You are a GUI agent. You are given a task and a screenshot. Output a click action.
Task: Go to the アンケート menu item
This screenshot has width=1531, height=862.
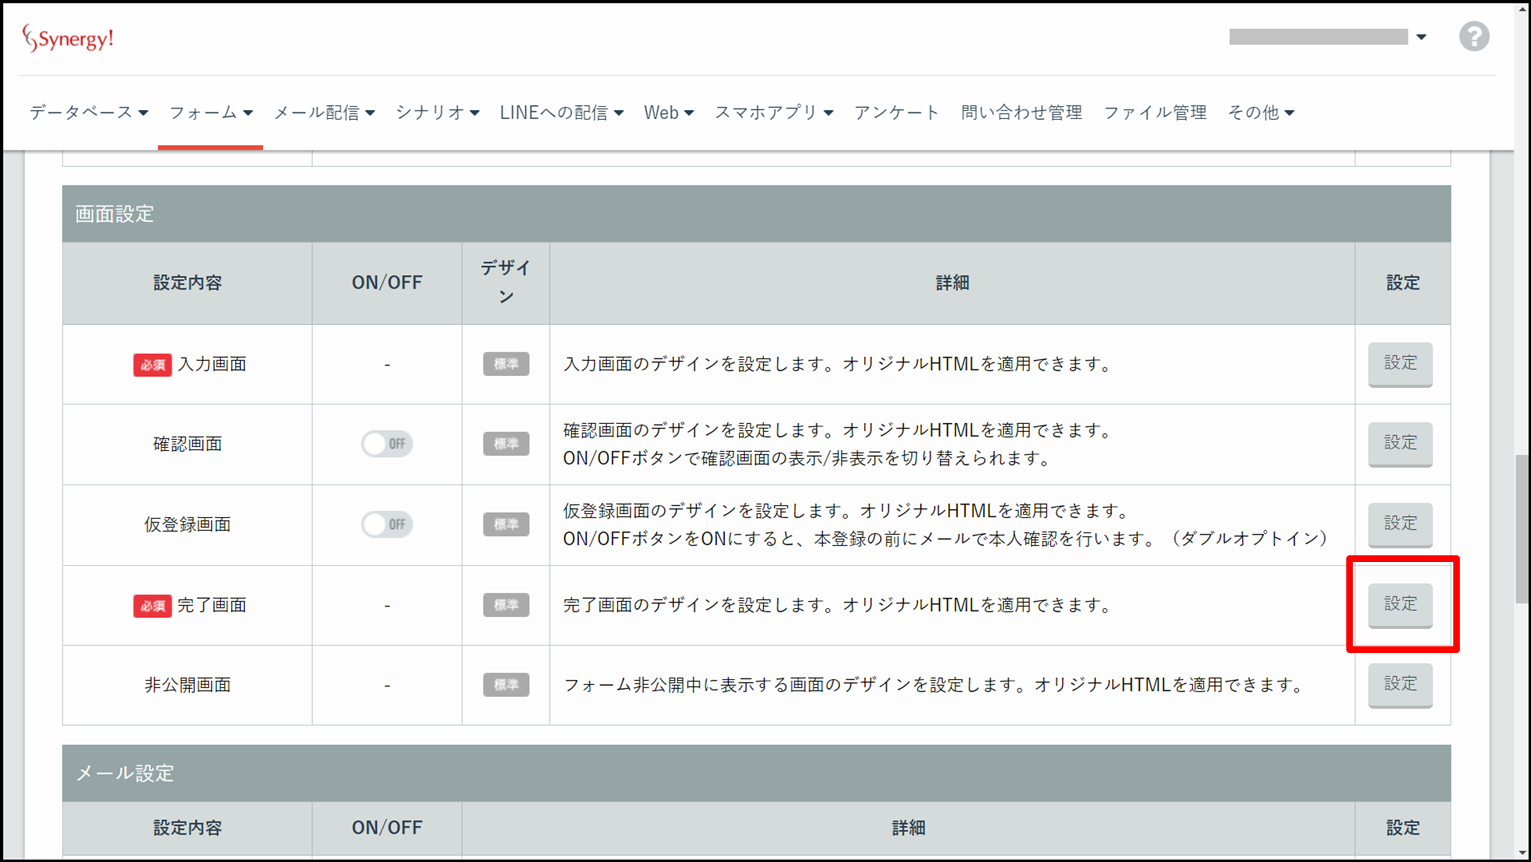point(896,113)
